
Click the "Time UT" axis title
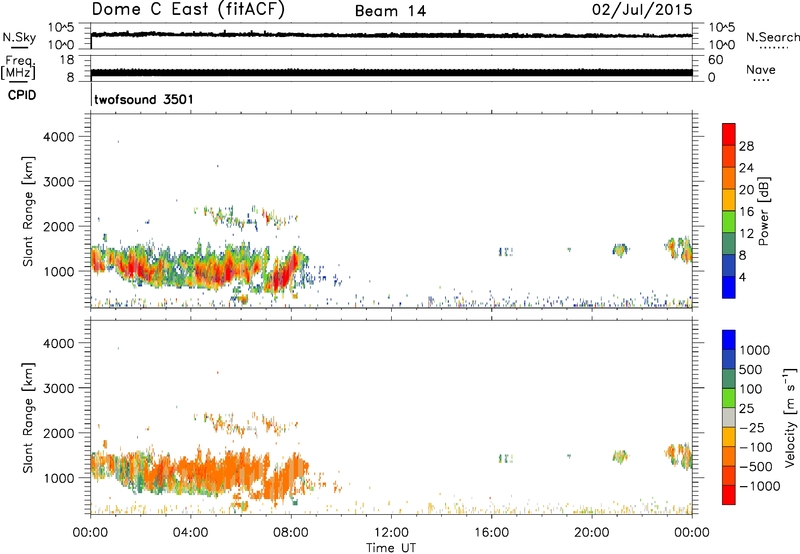click(391, 548)
